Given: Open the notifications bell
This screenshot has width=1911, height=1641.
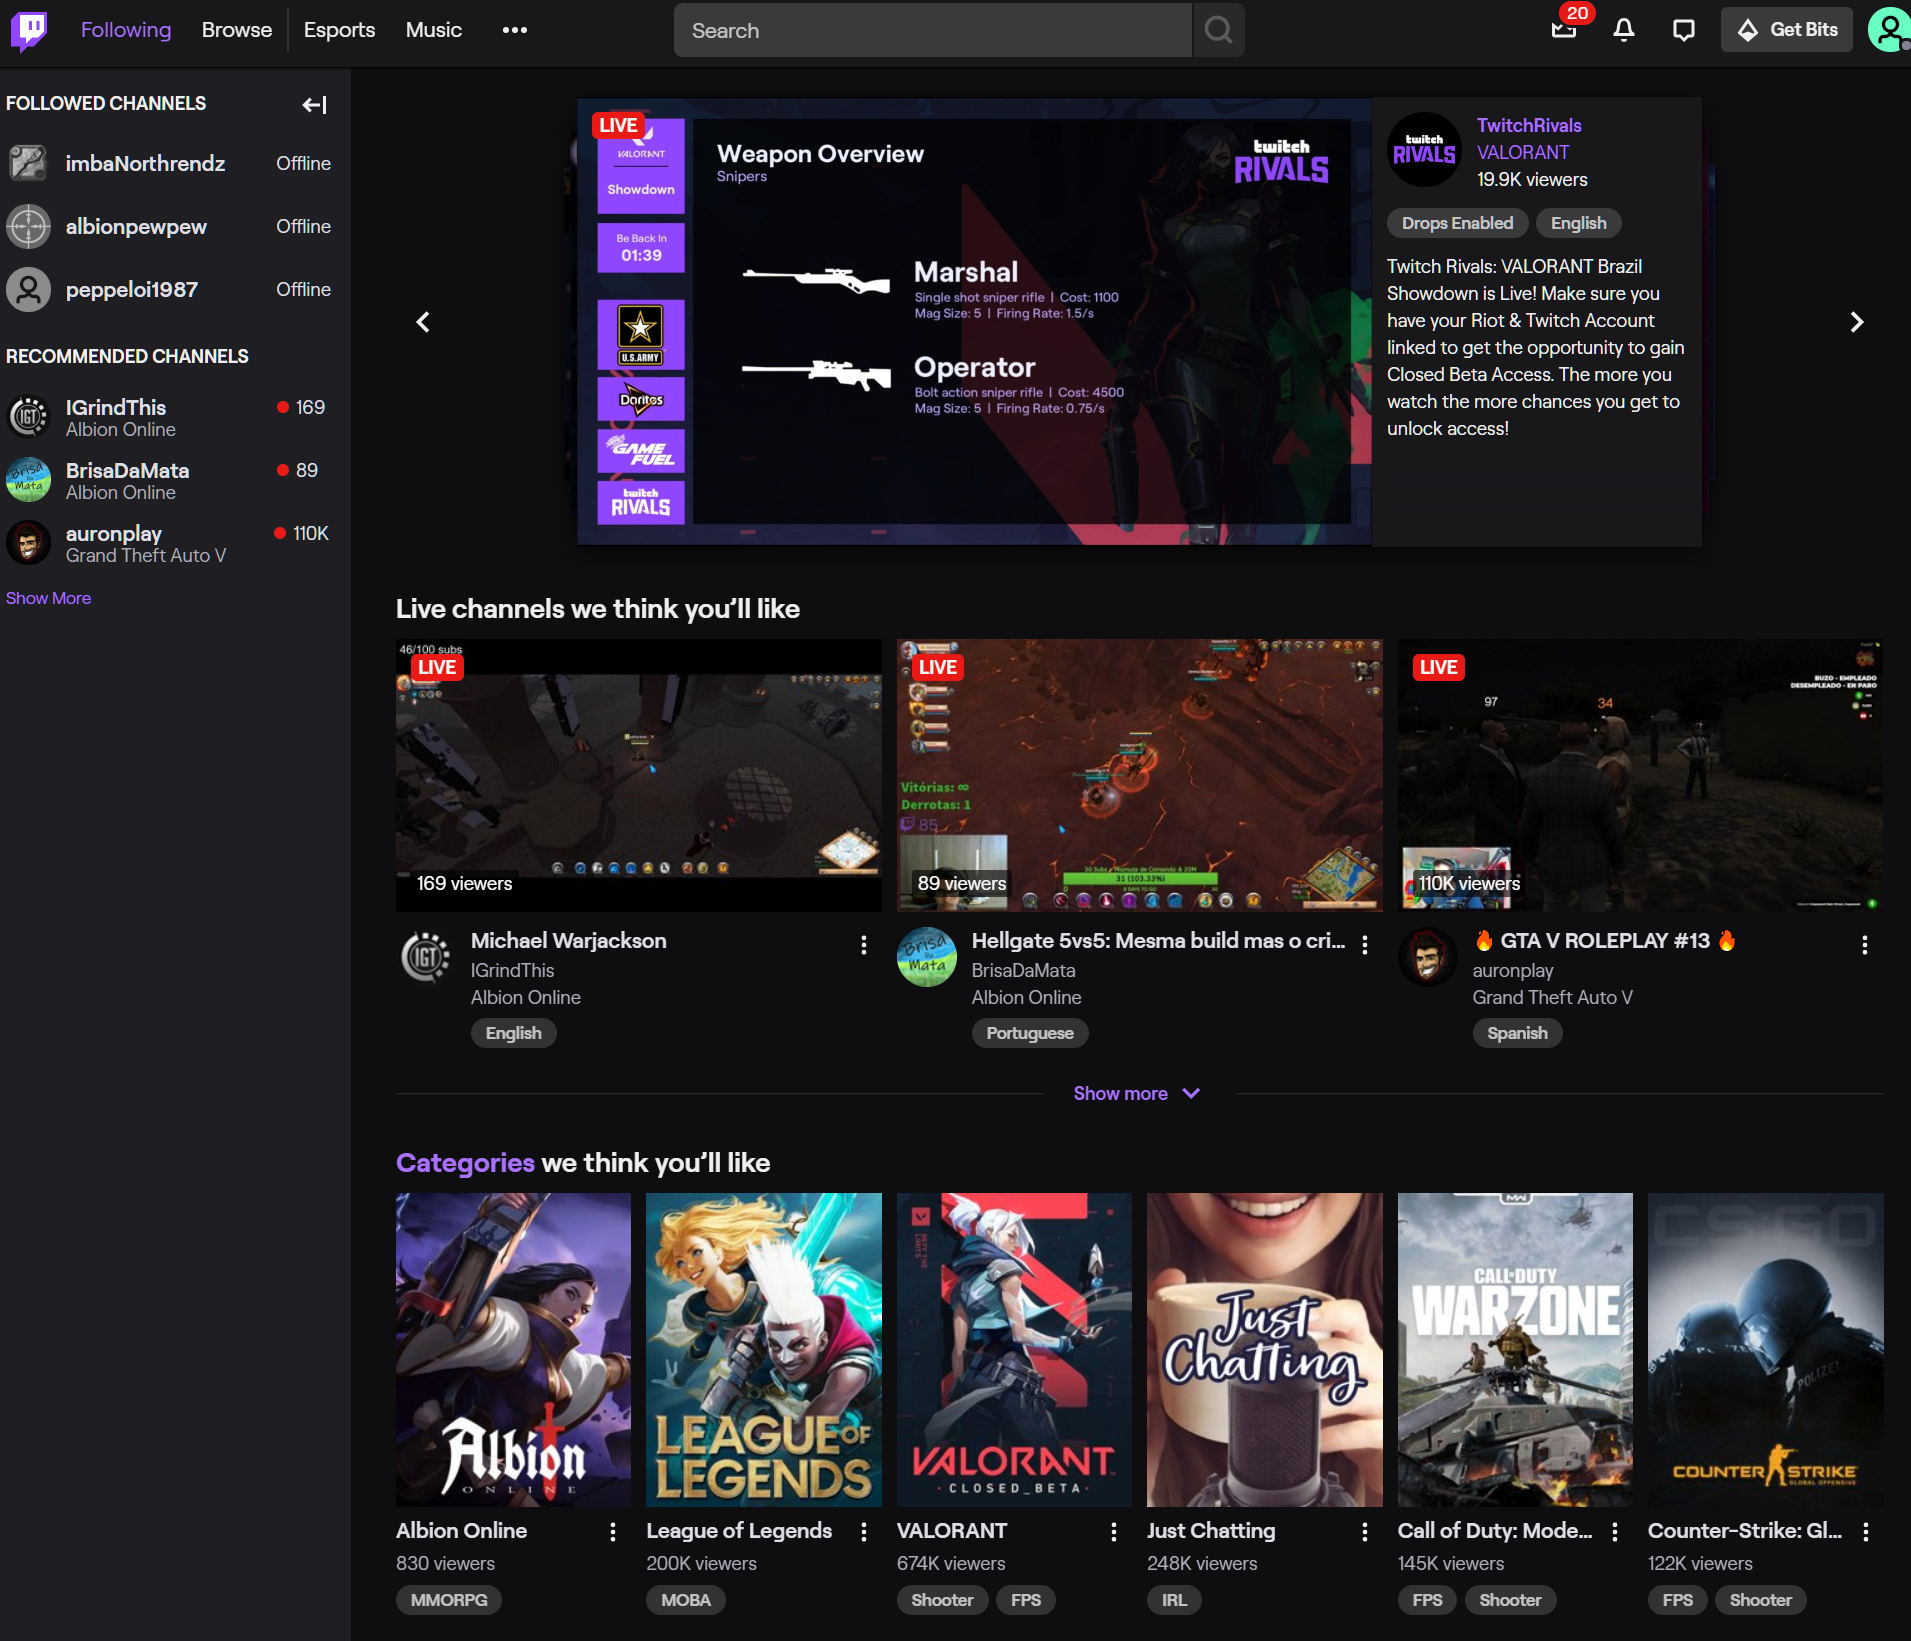Looking at the screenshot, I should (1623, 30).
